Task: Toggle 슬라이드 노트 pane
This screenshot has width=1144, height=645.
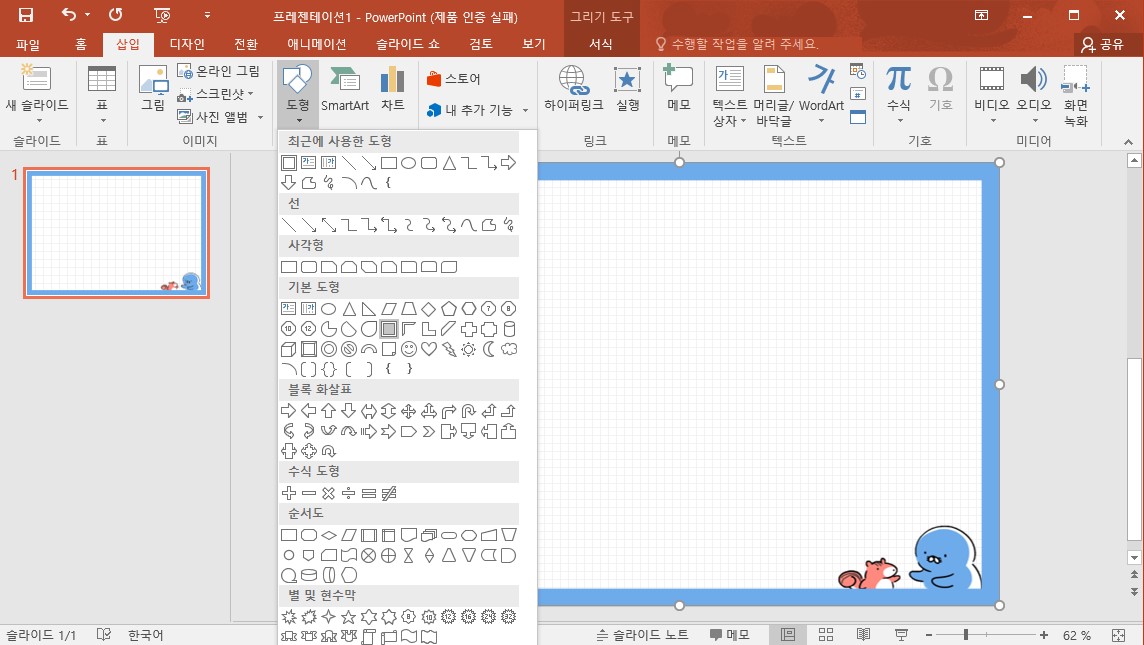Action: pos(642,635)
